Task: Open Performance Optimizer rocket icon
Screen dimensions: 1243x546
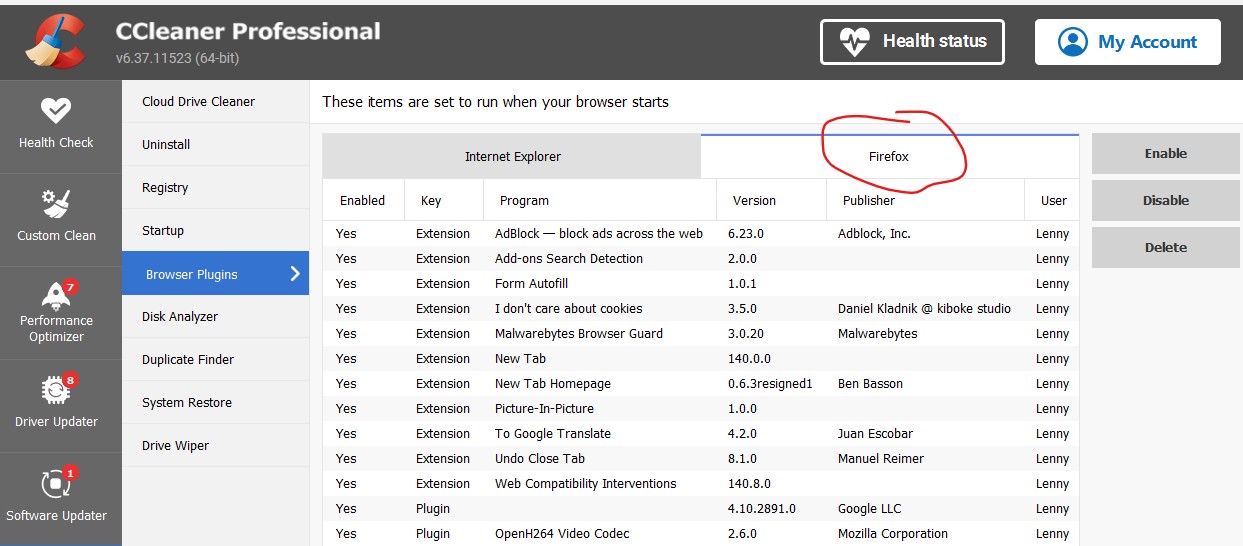Action: click(56, 296)
